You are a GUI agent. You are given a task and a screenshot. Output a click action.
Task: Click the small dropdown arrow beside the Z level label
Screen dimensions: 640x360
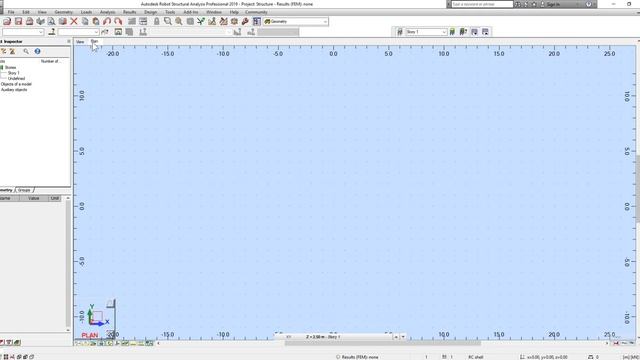coord(403,337)
